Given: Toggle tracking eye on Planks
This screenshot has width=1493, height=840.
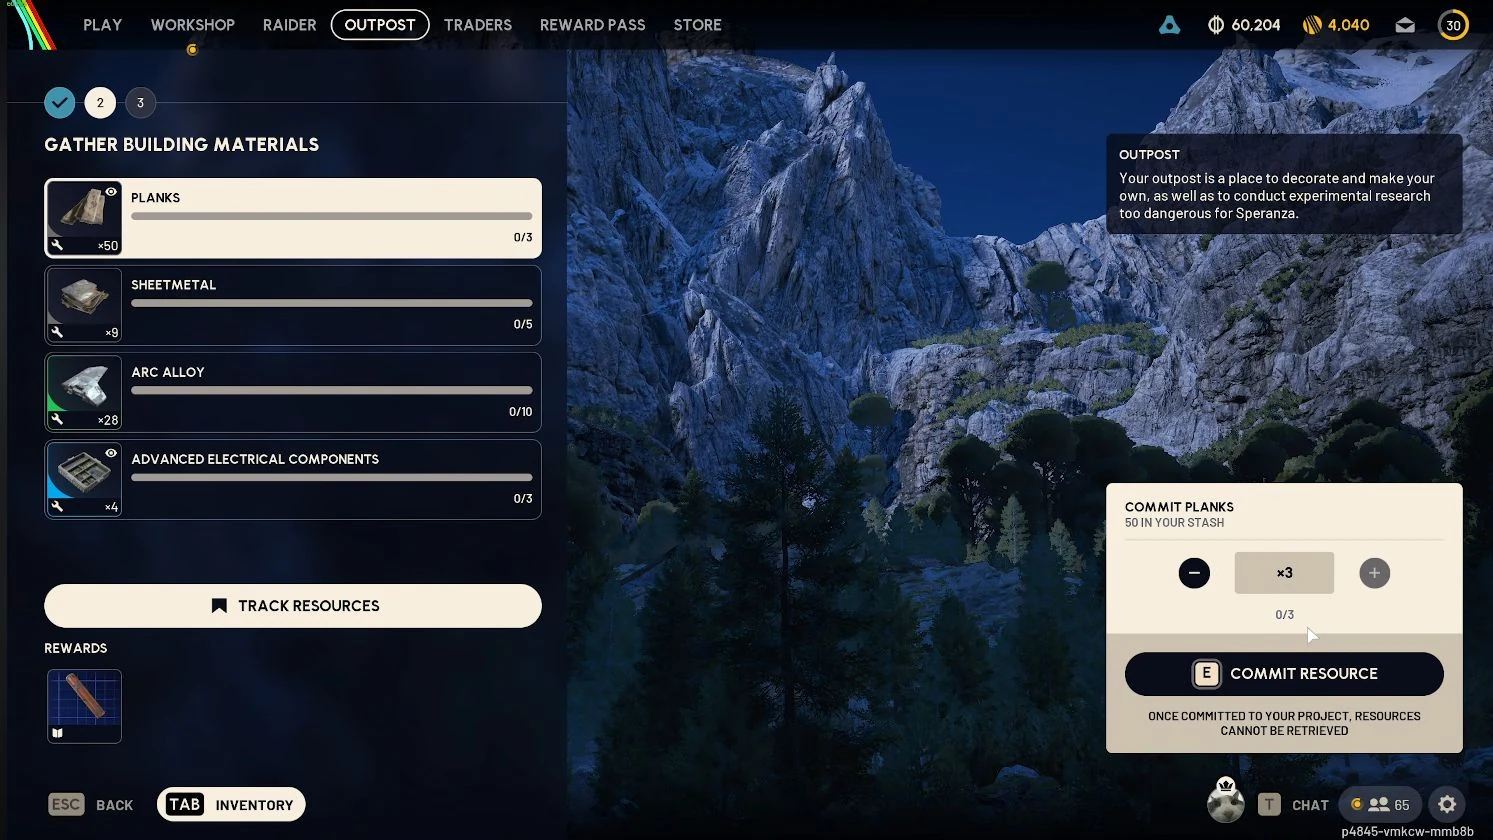Looking at the screenshot, I should click(x=111, y=191).
